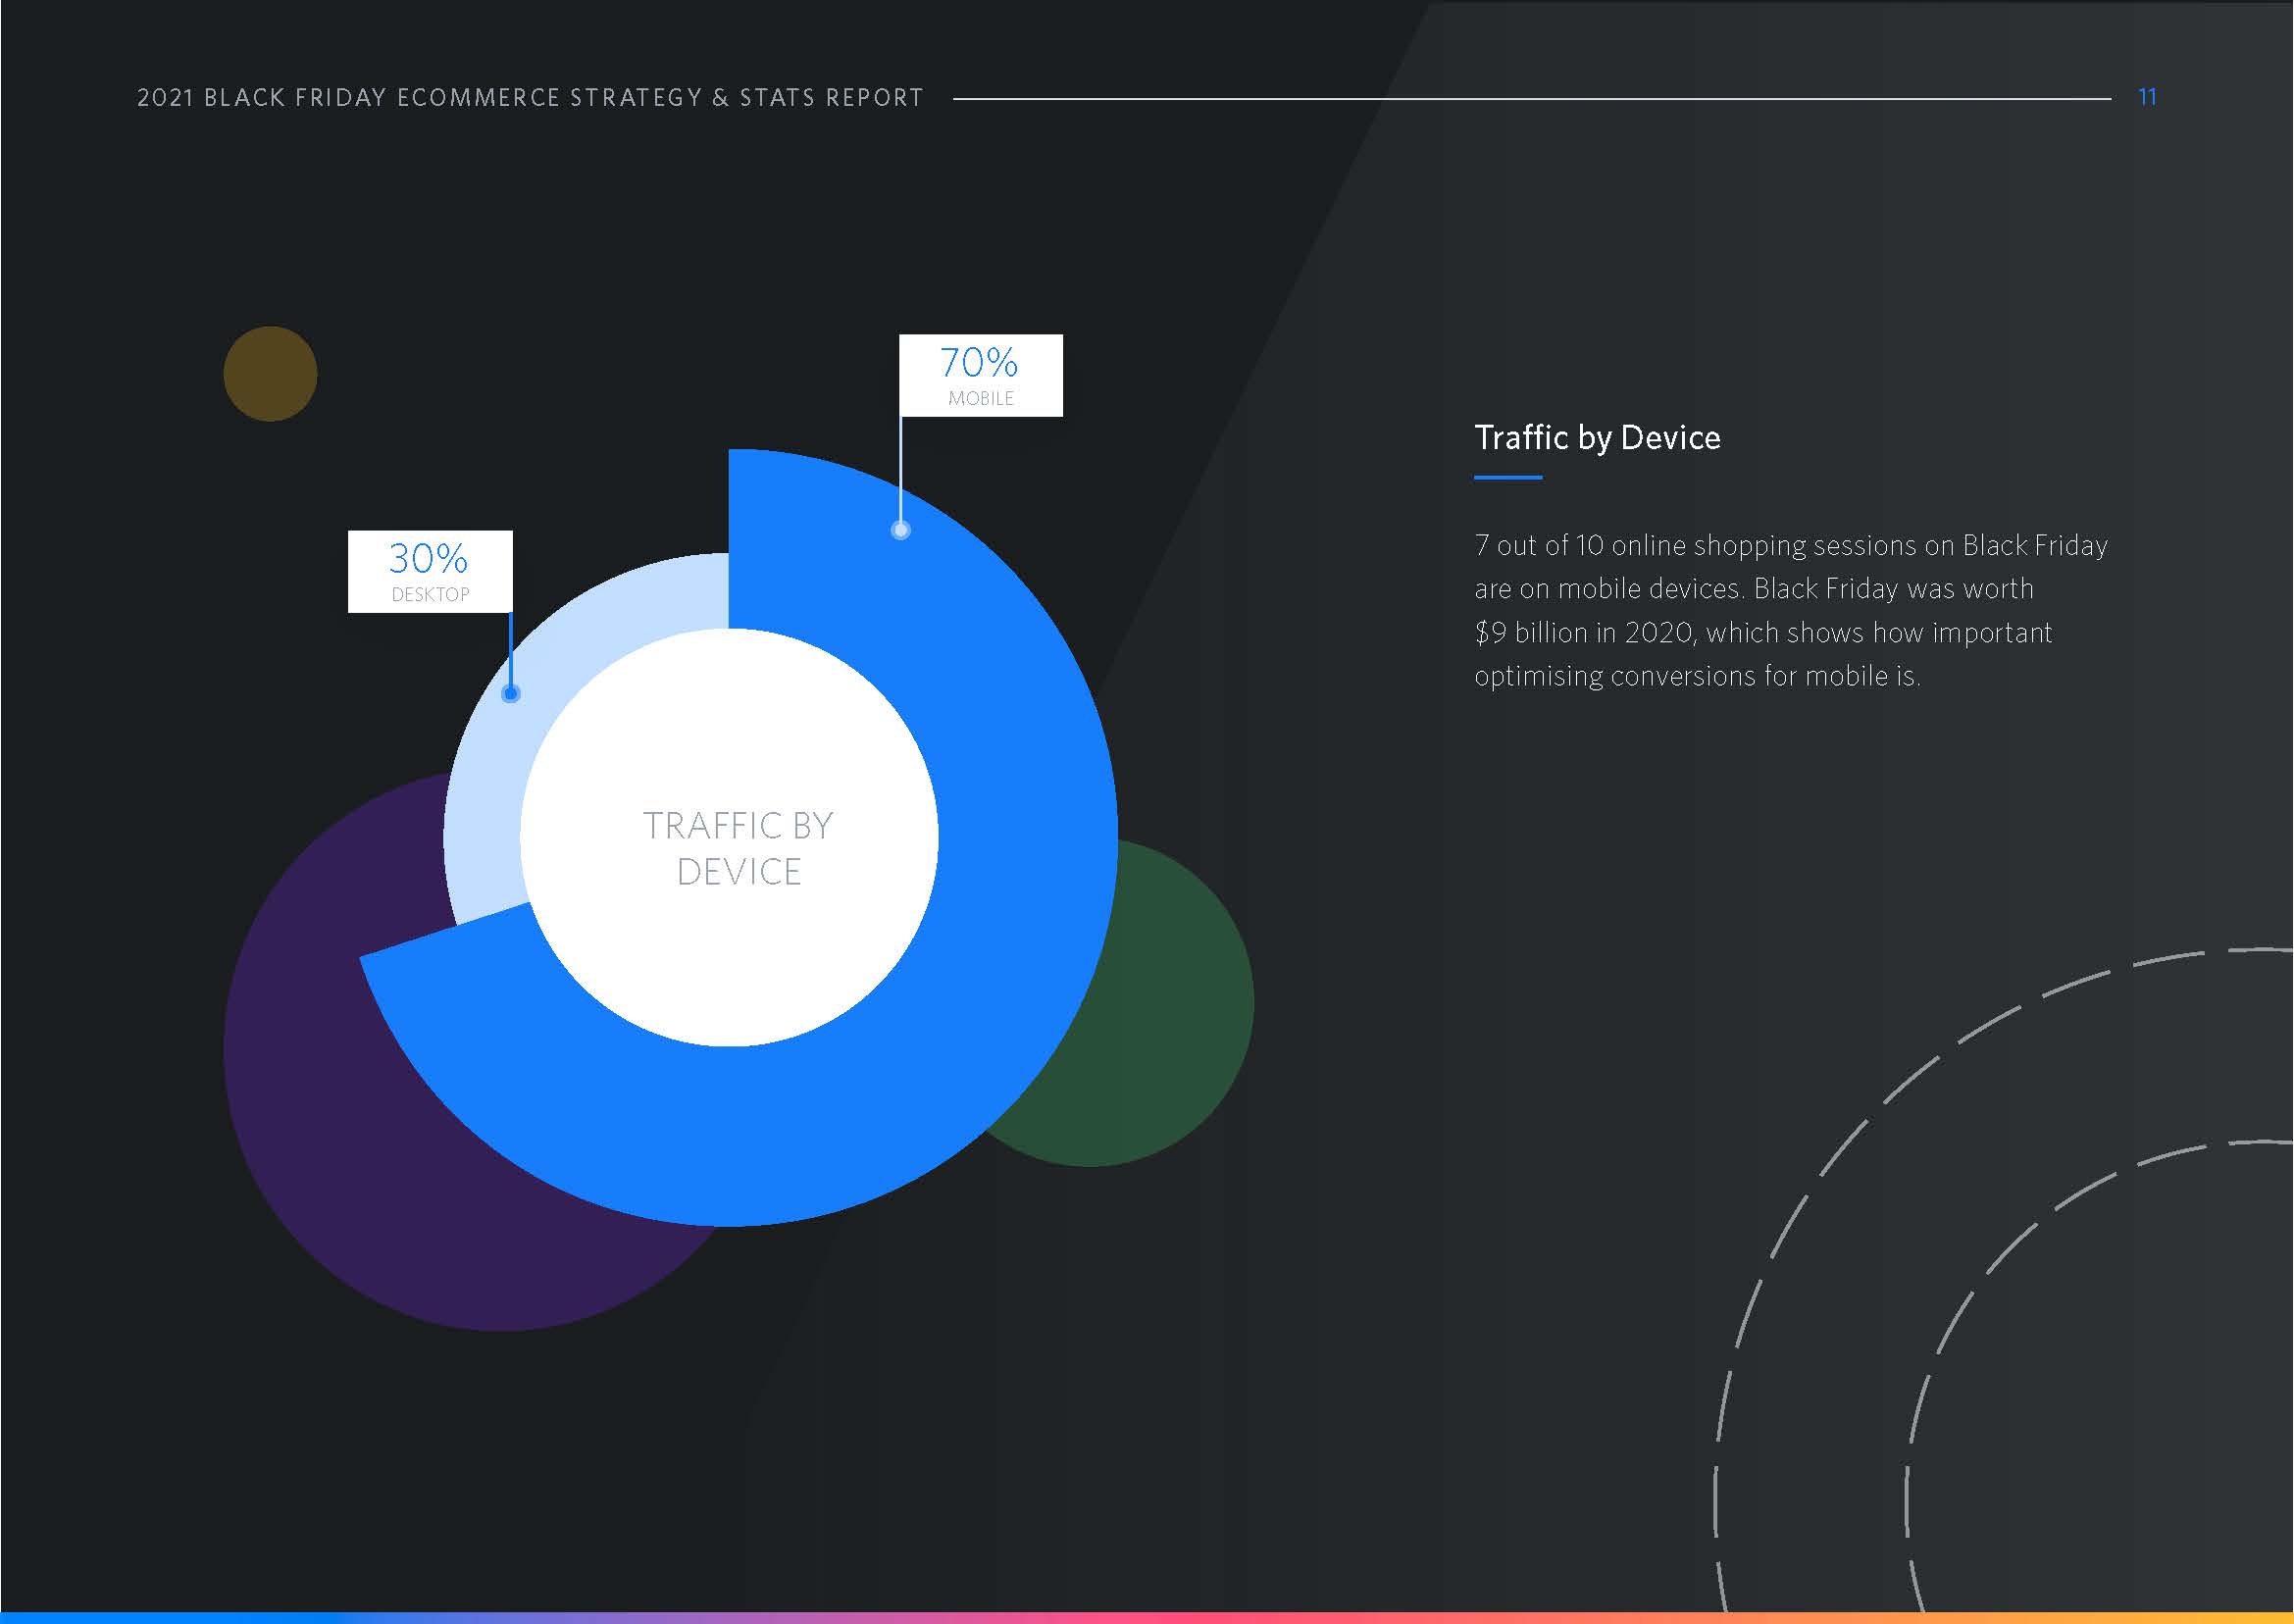
Task: Click the report title header text
Action: click(530, 97)
